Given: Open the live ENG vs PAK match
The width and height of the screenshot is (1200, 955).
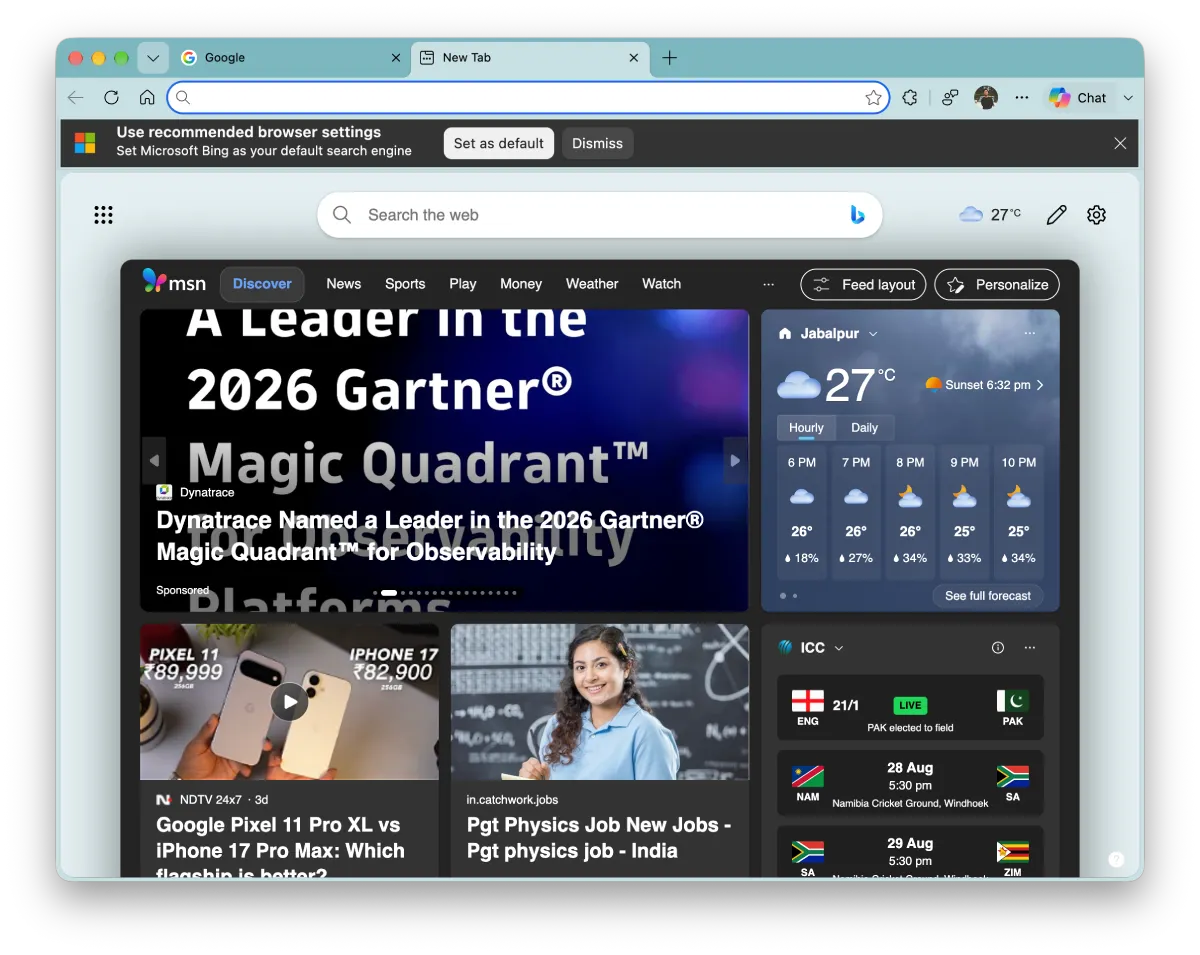Looking at the screenshot, I should pos(910,707).
